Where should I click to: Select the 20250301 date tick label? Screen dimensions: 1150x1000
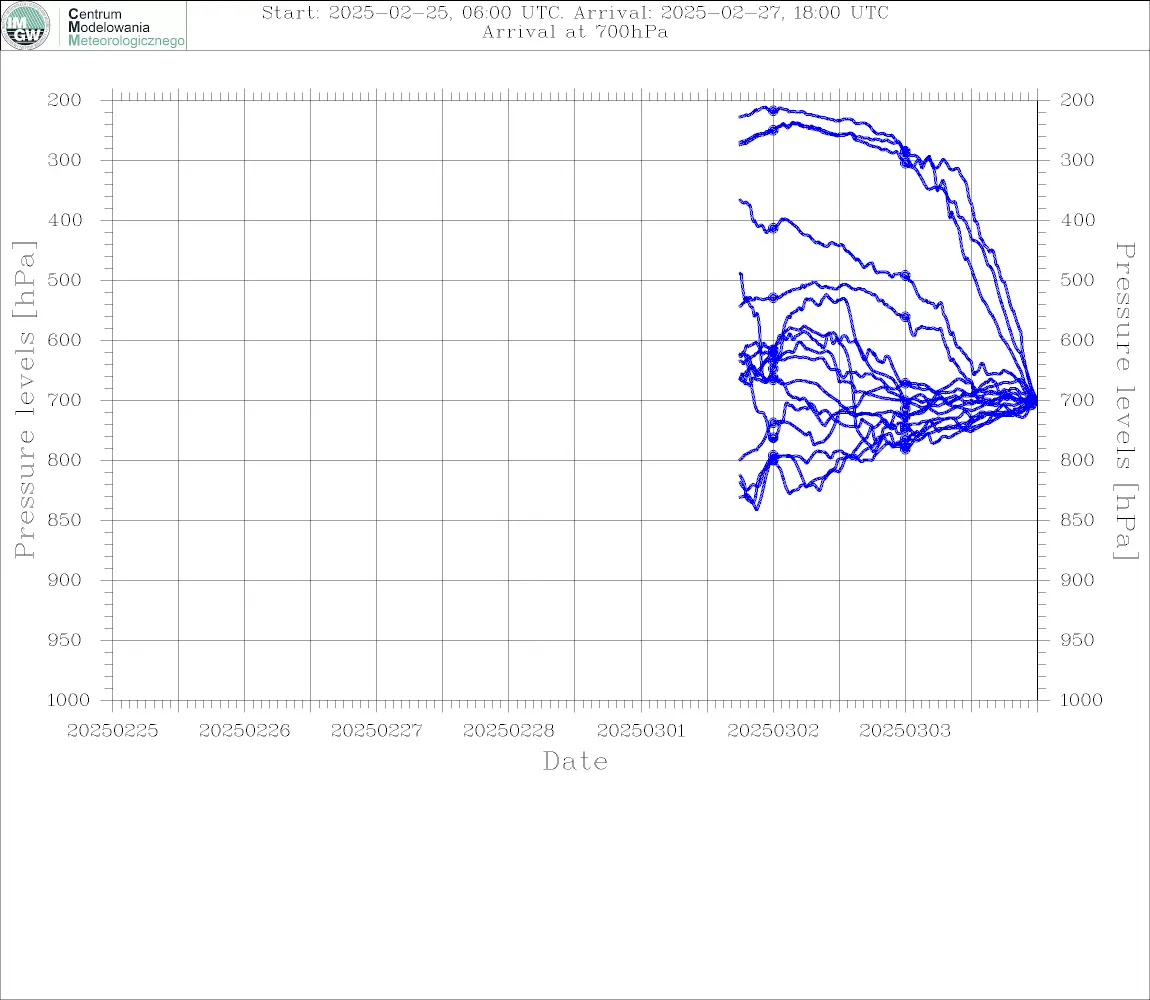tap(641, 731)
